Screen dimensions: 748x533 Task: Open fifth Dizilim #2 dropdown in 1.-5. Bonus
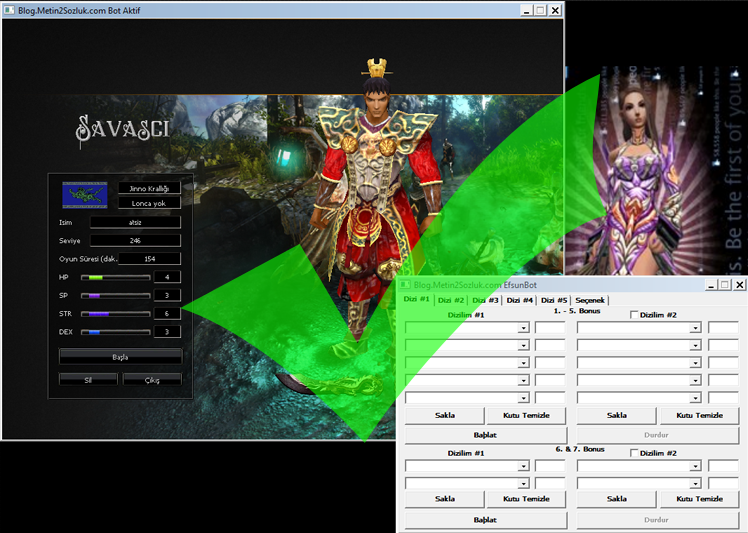pyautogui.click(x=695, y=397)
